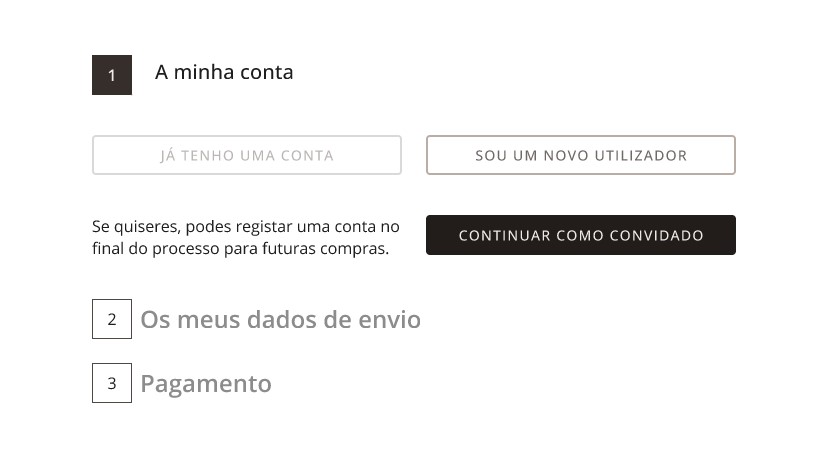
Task: Jump to payment using the number 3 square
Action: click(x=112, y=383)
